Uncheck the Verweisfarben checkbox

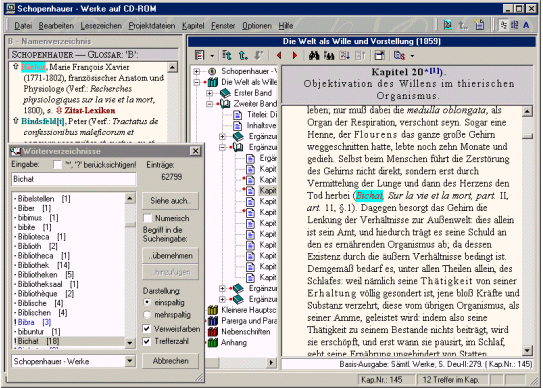(x=147, y=328)
